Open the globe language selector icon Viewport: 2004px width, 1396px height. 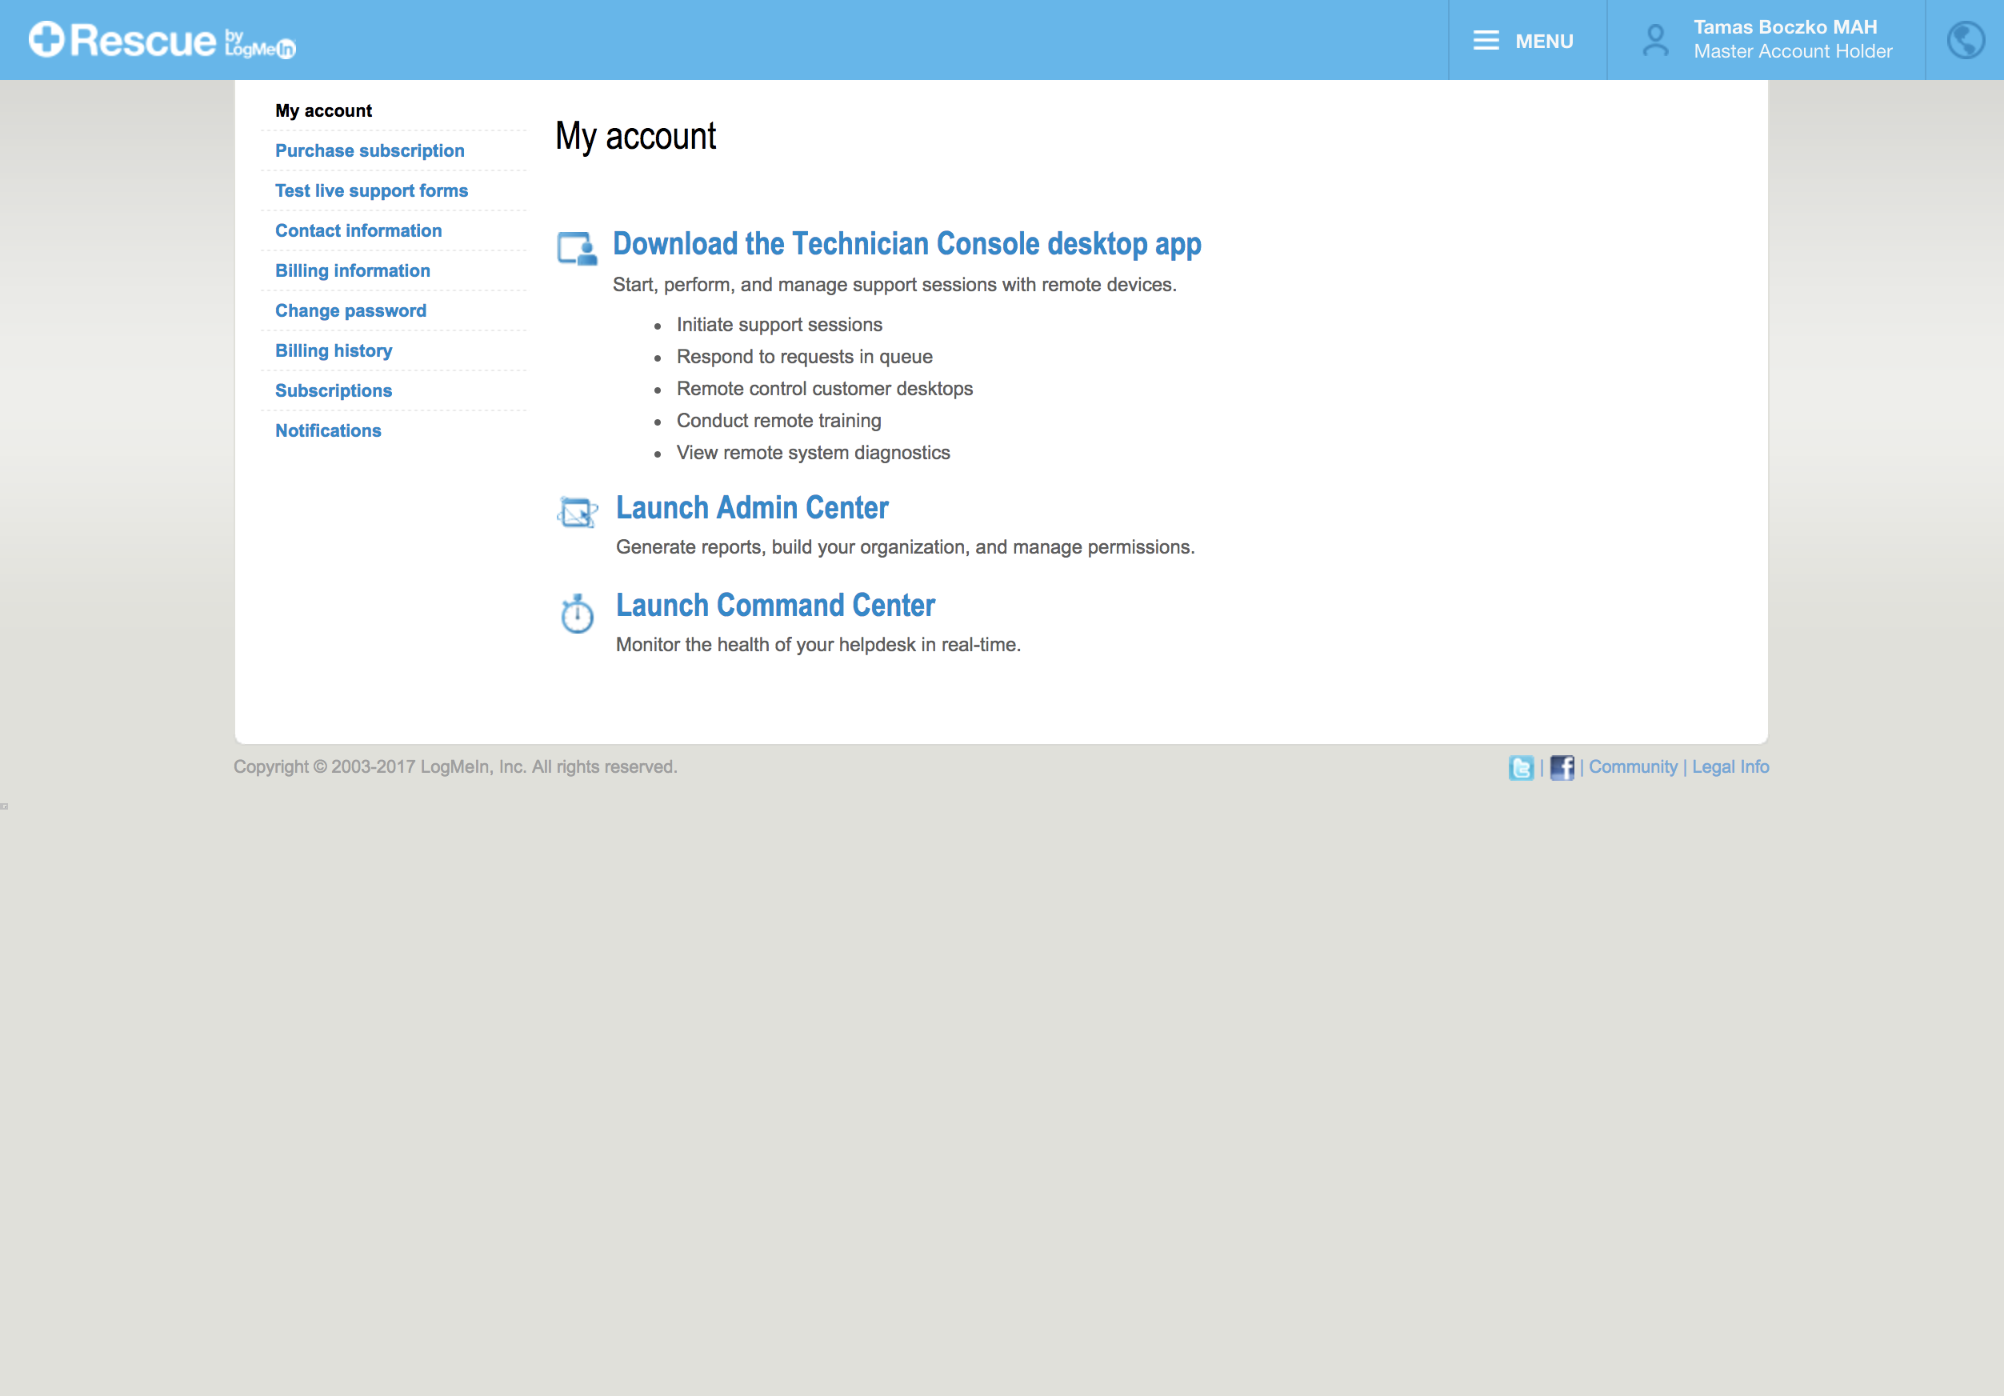pyautogui.click(x=1965, y=40)
